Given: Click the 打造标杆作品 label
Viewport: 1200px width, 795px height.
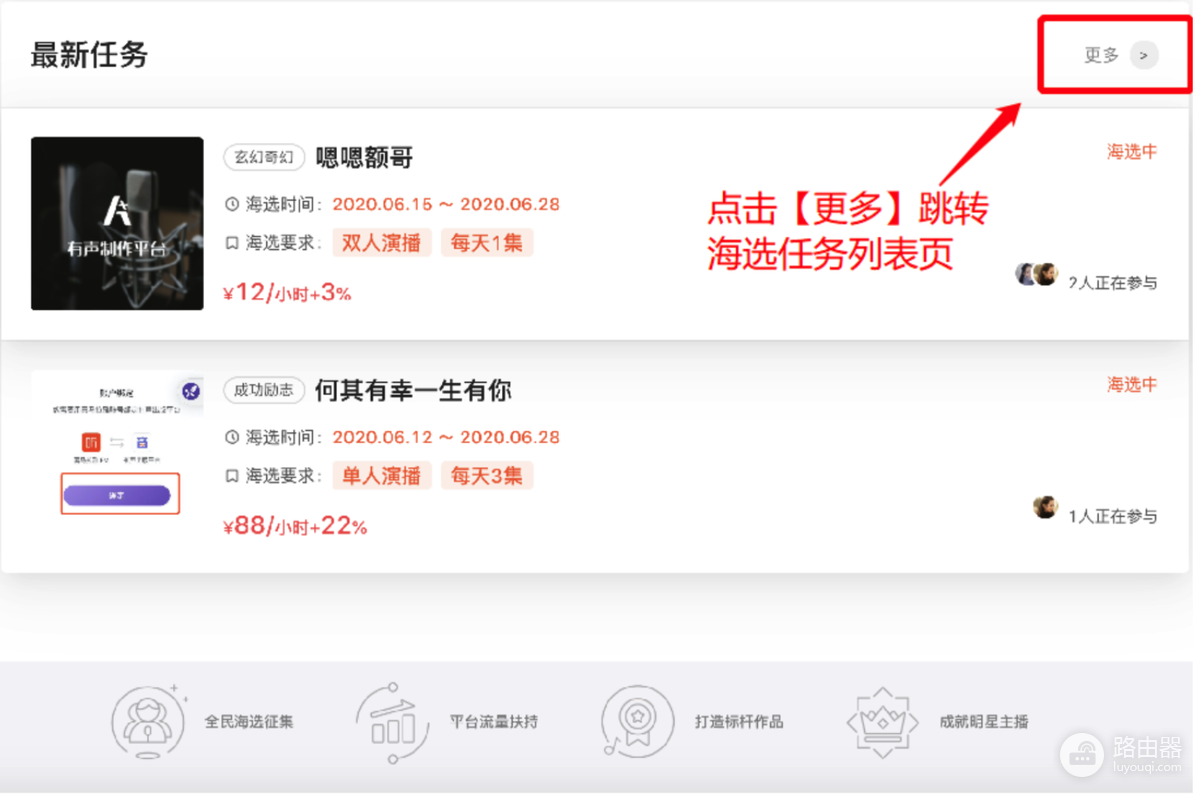Looking at the screenshot, I should click(739, 721).
